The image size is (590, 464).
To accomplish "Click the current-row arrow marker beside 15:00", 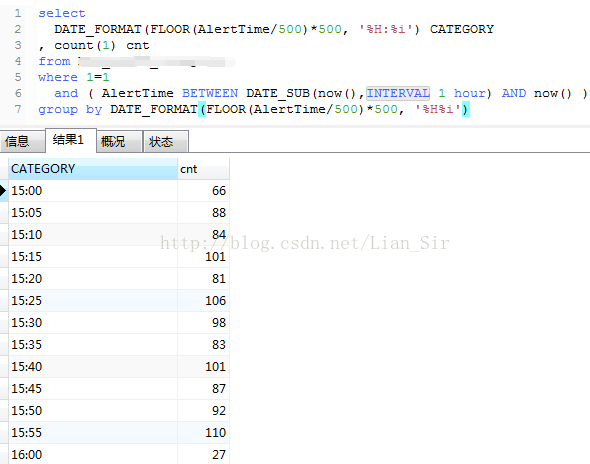I will (x=3, y=190).
